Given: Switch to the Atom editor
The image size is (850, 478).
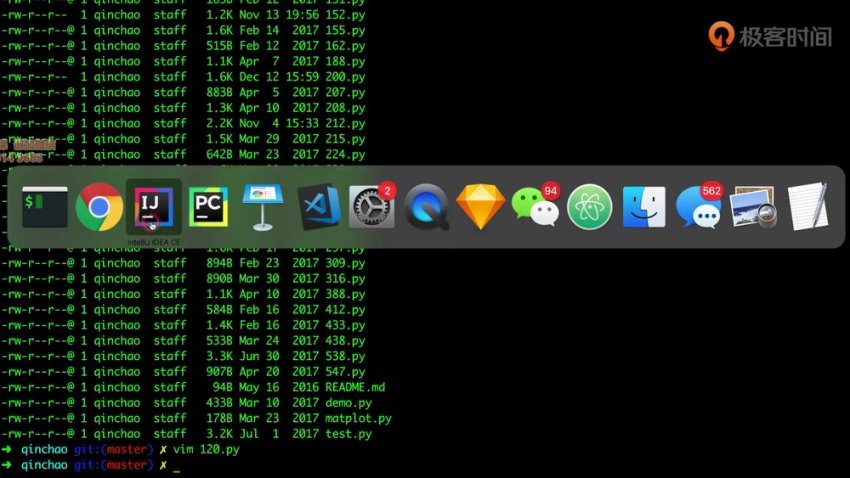Looking at the screenshot, I should [x=590, y=207].
